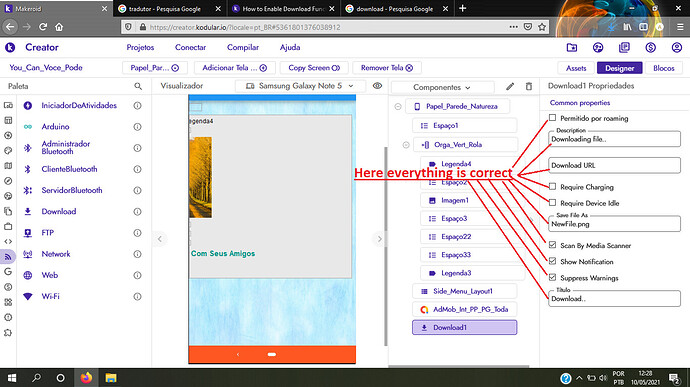Click the Designer button

(620, 68)
